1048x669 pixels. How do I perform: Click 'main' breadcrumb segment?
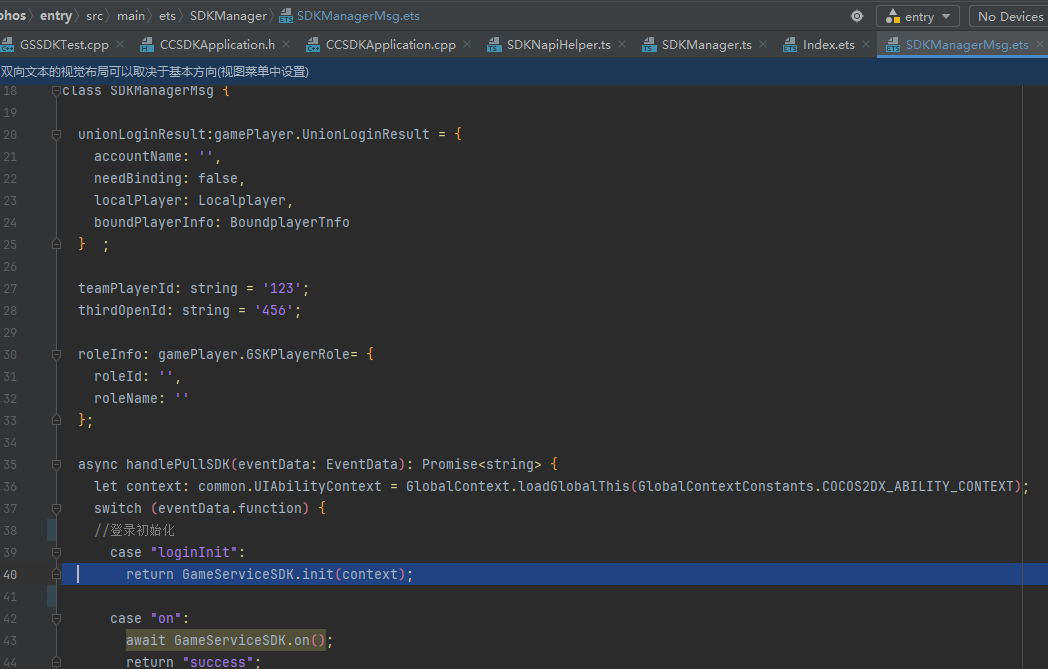(130, 15)
